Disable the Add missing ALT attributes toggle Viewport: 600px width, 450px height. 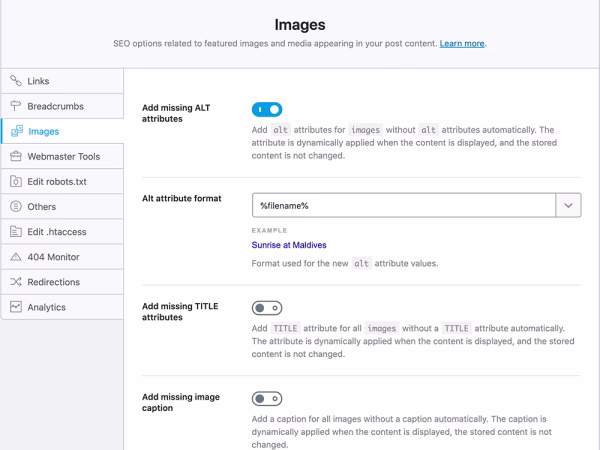(267, 109)
